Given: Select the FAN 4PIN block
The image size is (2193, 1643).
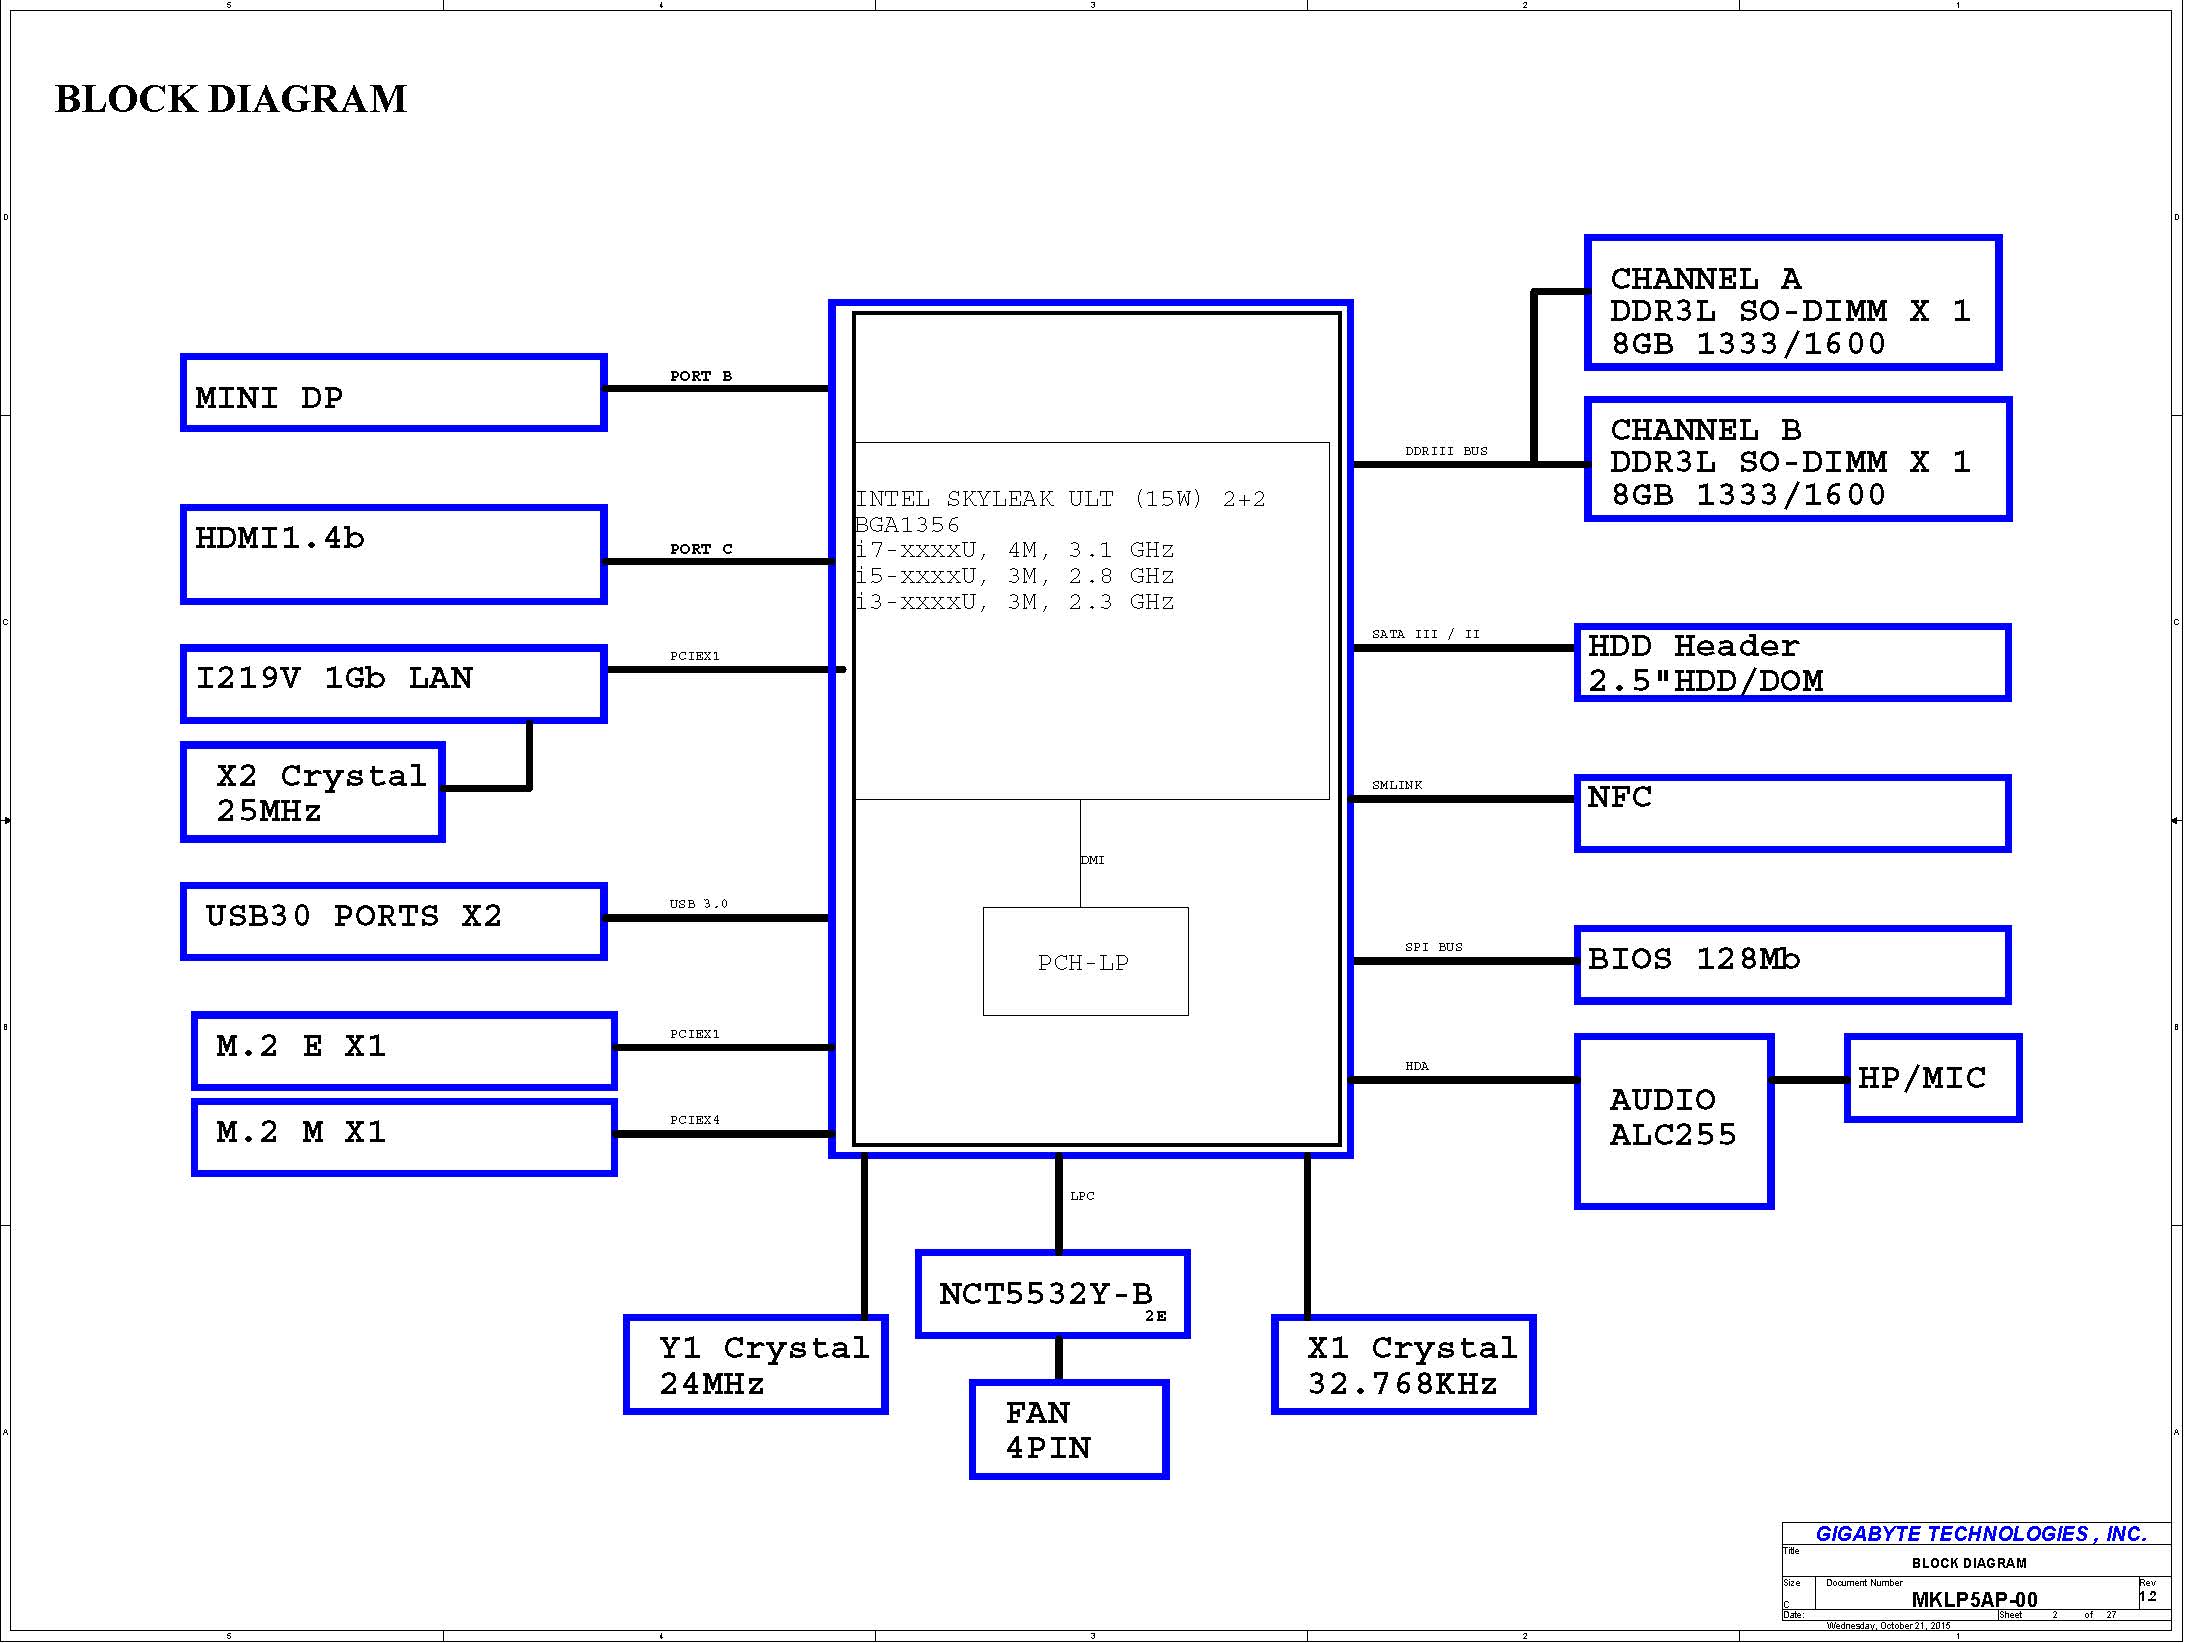Looking at the screenshot, I should pos(1068,1429).
